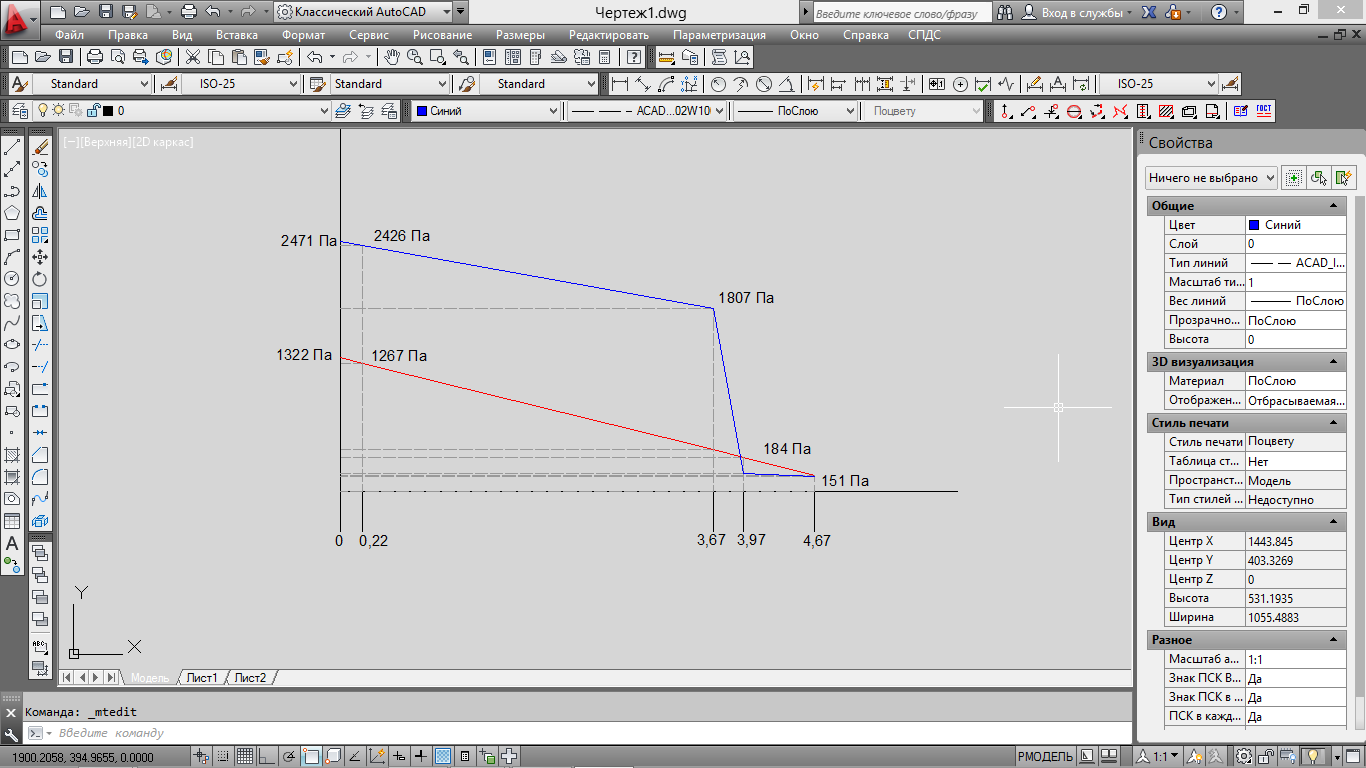1366x768 pixels.
Task: Toggle lineweight display in status bar
Action: click(x=421, y=756)
